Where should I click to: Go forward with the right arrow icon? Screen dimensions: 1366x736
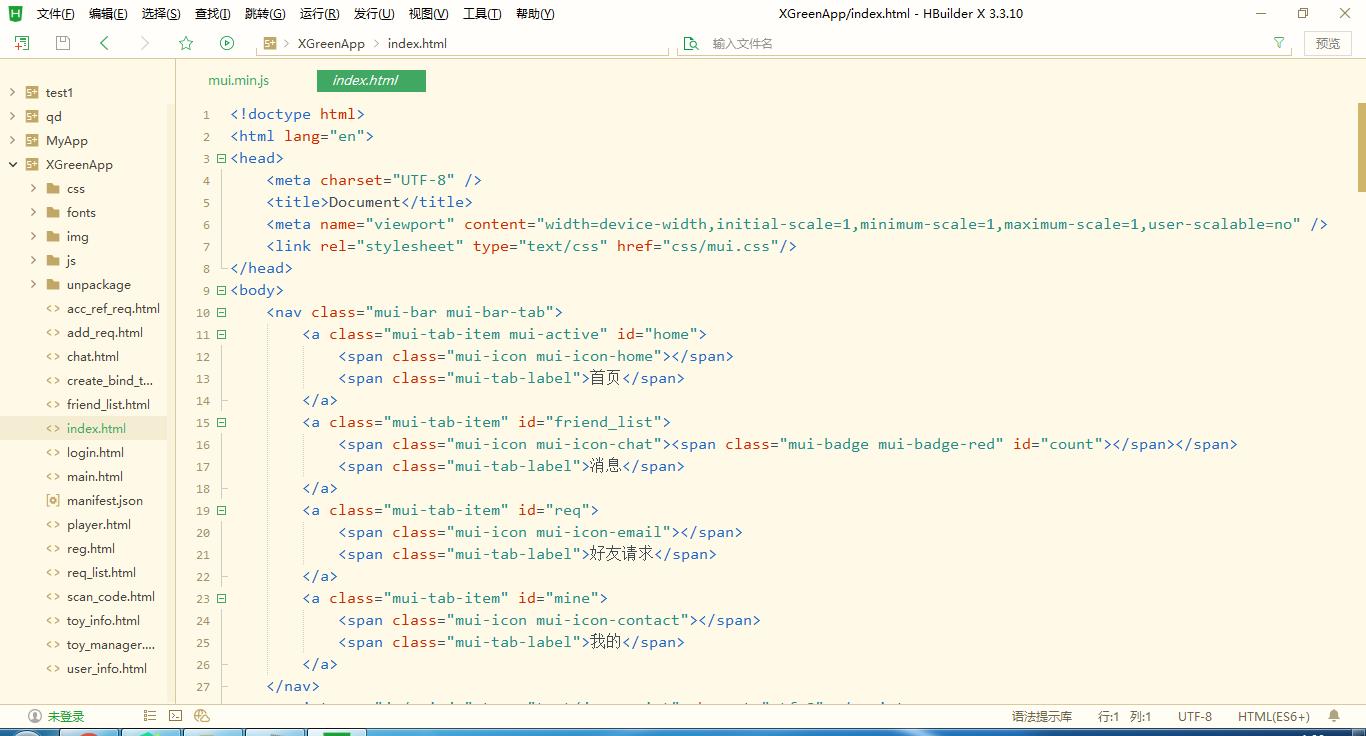click(145, 43)
